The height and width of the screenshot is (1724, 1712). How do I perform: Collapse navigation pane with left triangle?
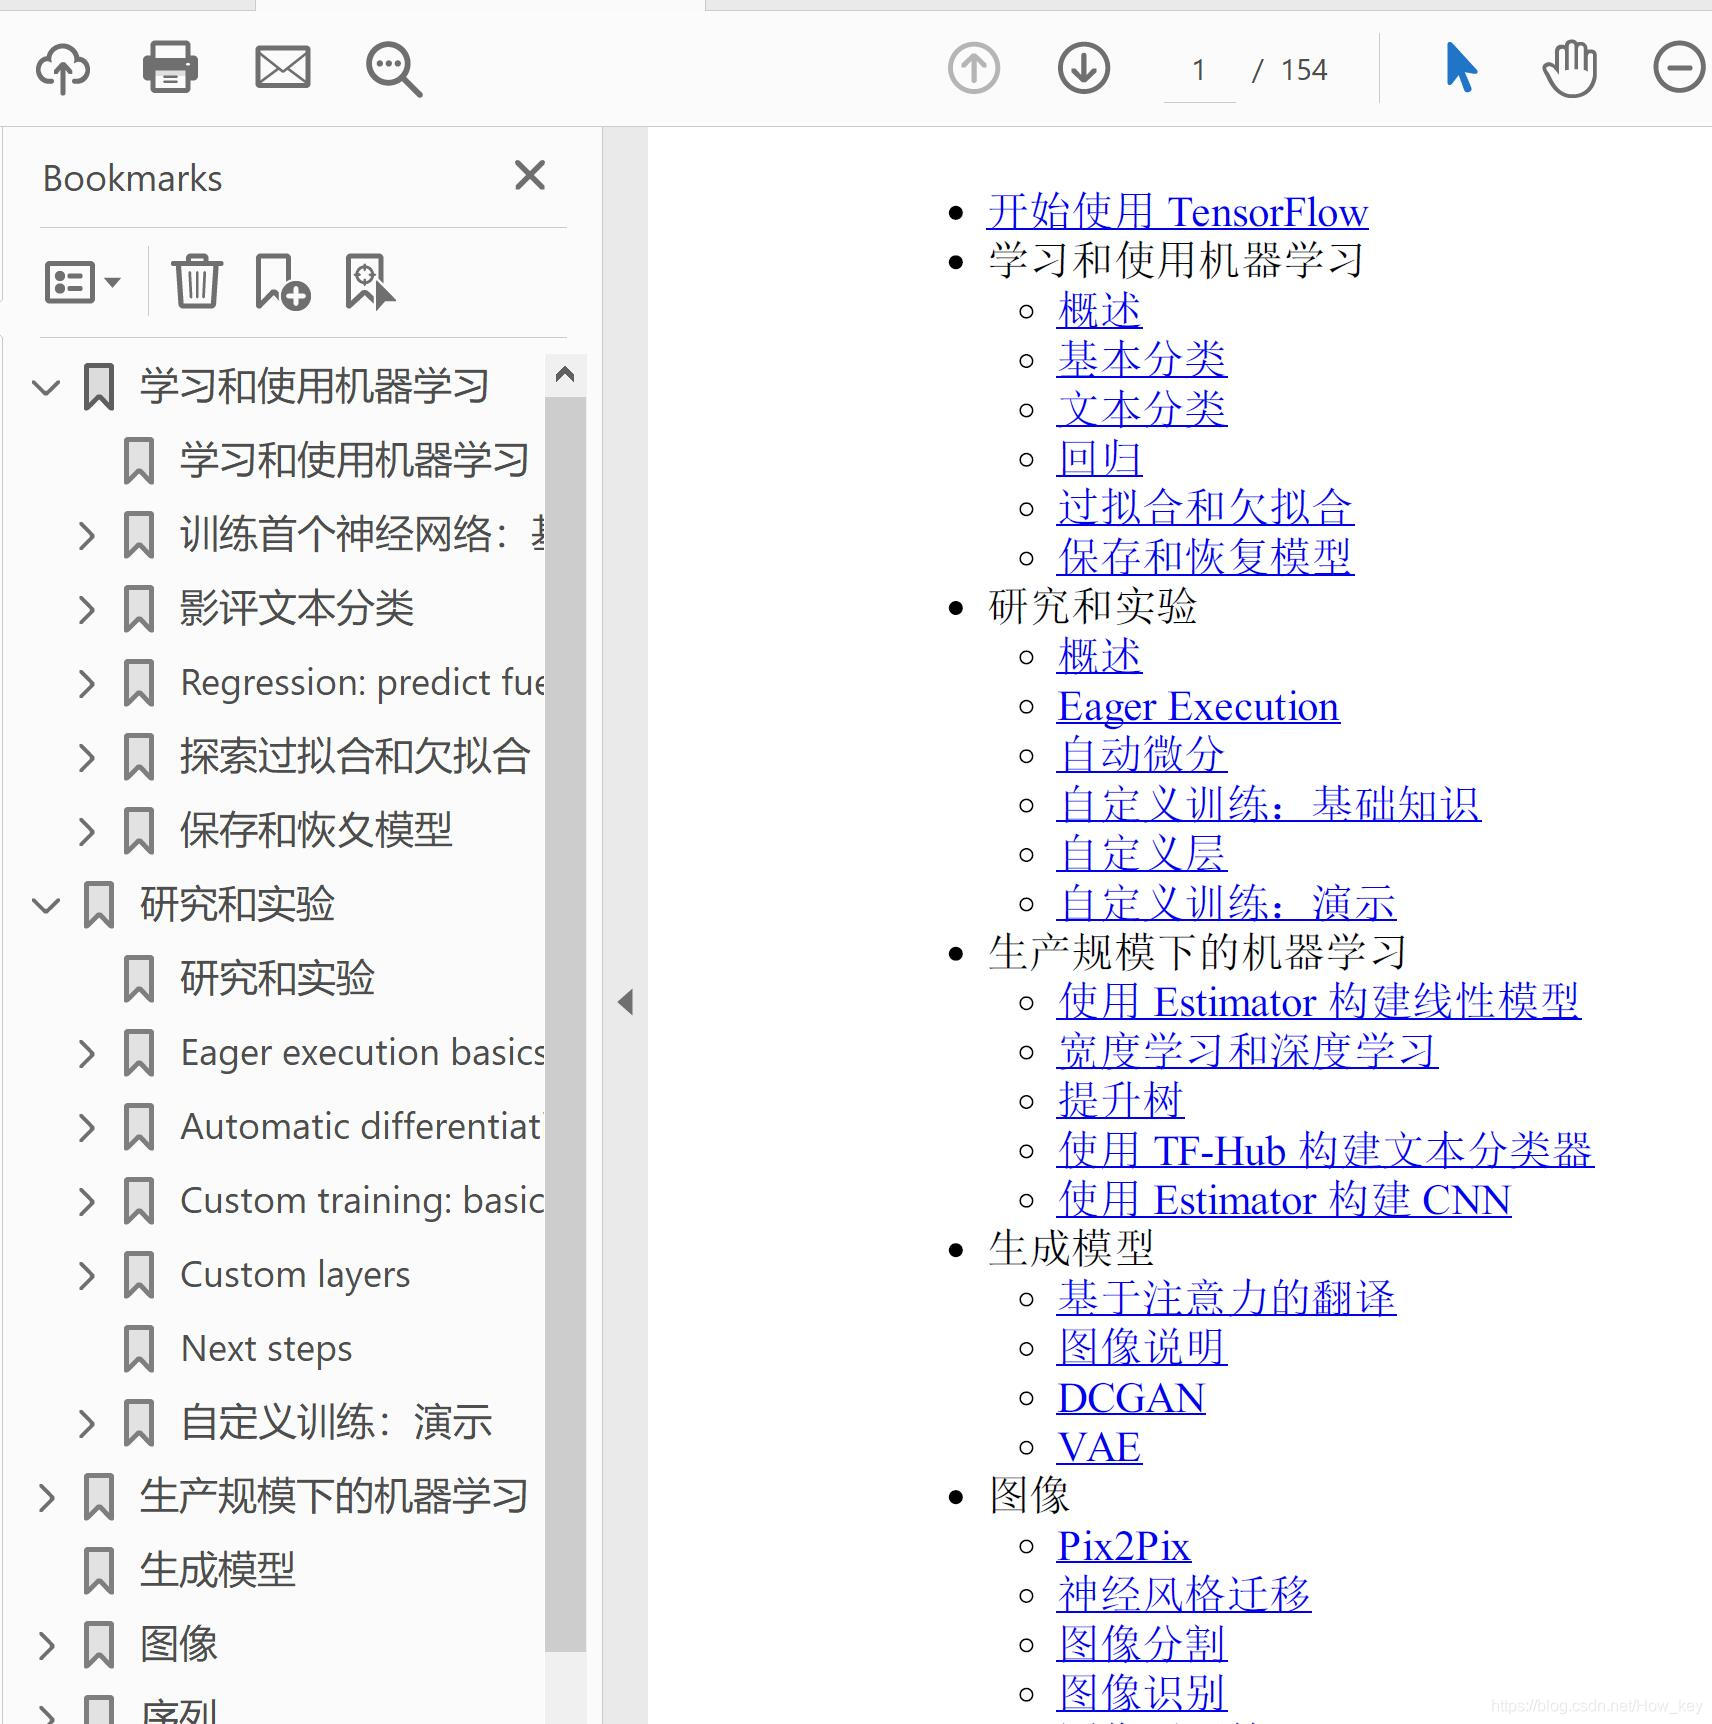(626, 1002)
